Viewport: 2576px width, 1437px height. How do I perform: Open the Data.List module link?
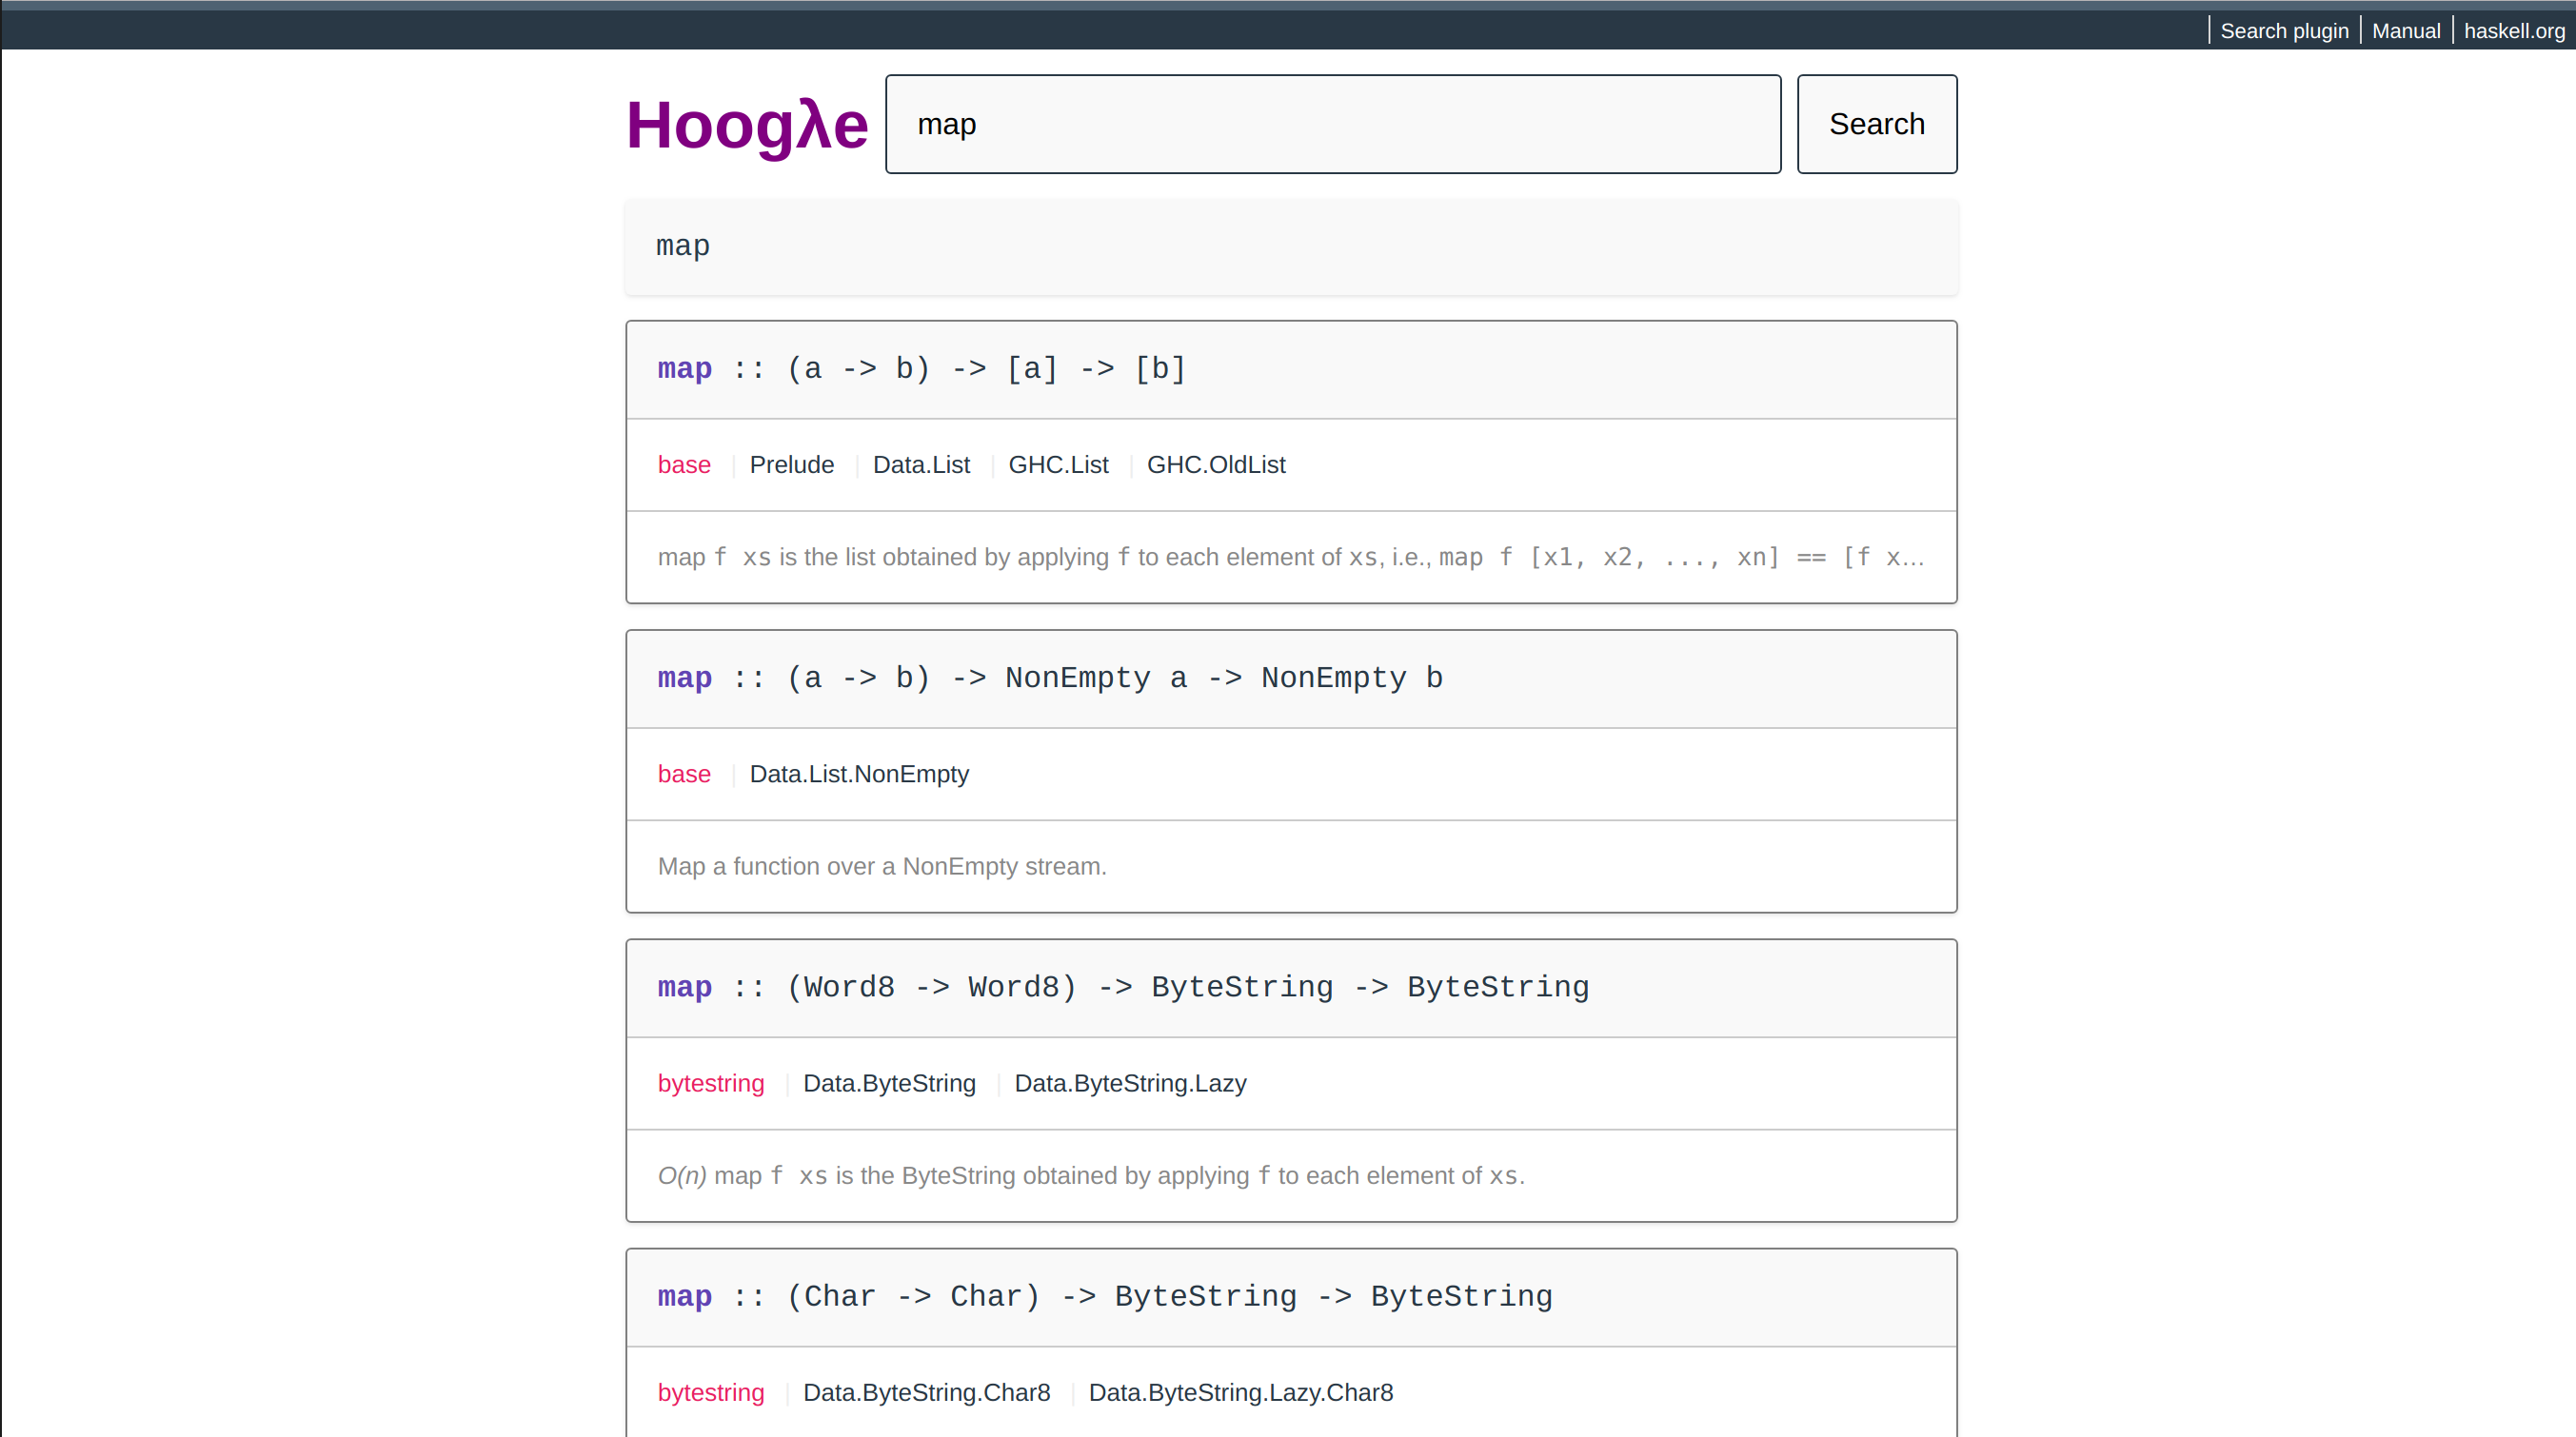[x=921, y=465]
